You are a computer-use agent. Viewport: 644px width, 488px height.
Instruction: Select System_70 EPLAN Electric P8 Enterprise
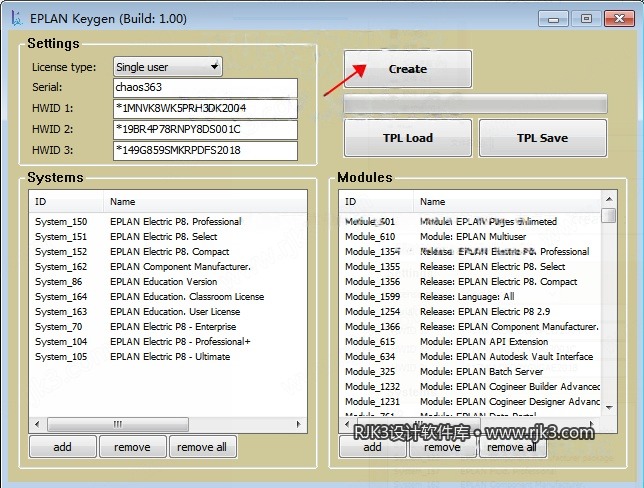pyautogui.click(x=168, y=327)
